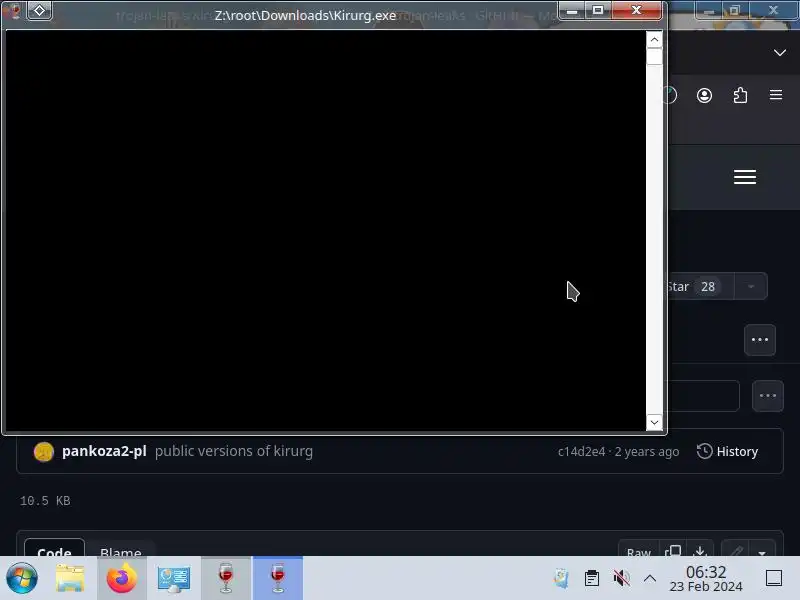Click the scroll down arrow in Kirurg.exe
800x600 pixels.
[654, 422]
